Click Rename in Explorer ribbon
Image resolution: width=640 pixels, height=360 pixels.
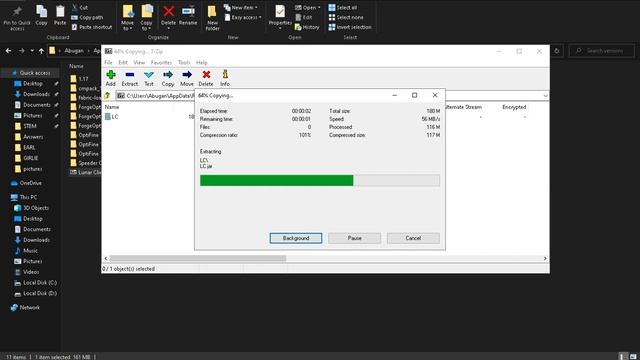click(188, 16)
